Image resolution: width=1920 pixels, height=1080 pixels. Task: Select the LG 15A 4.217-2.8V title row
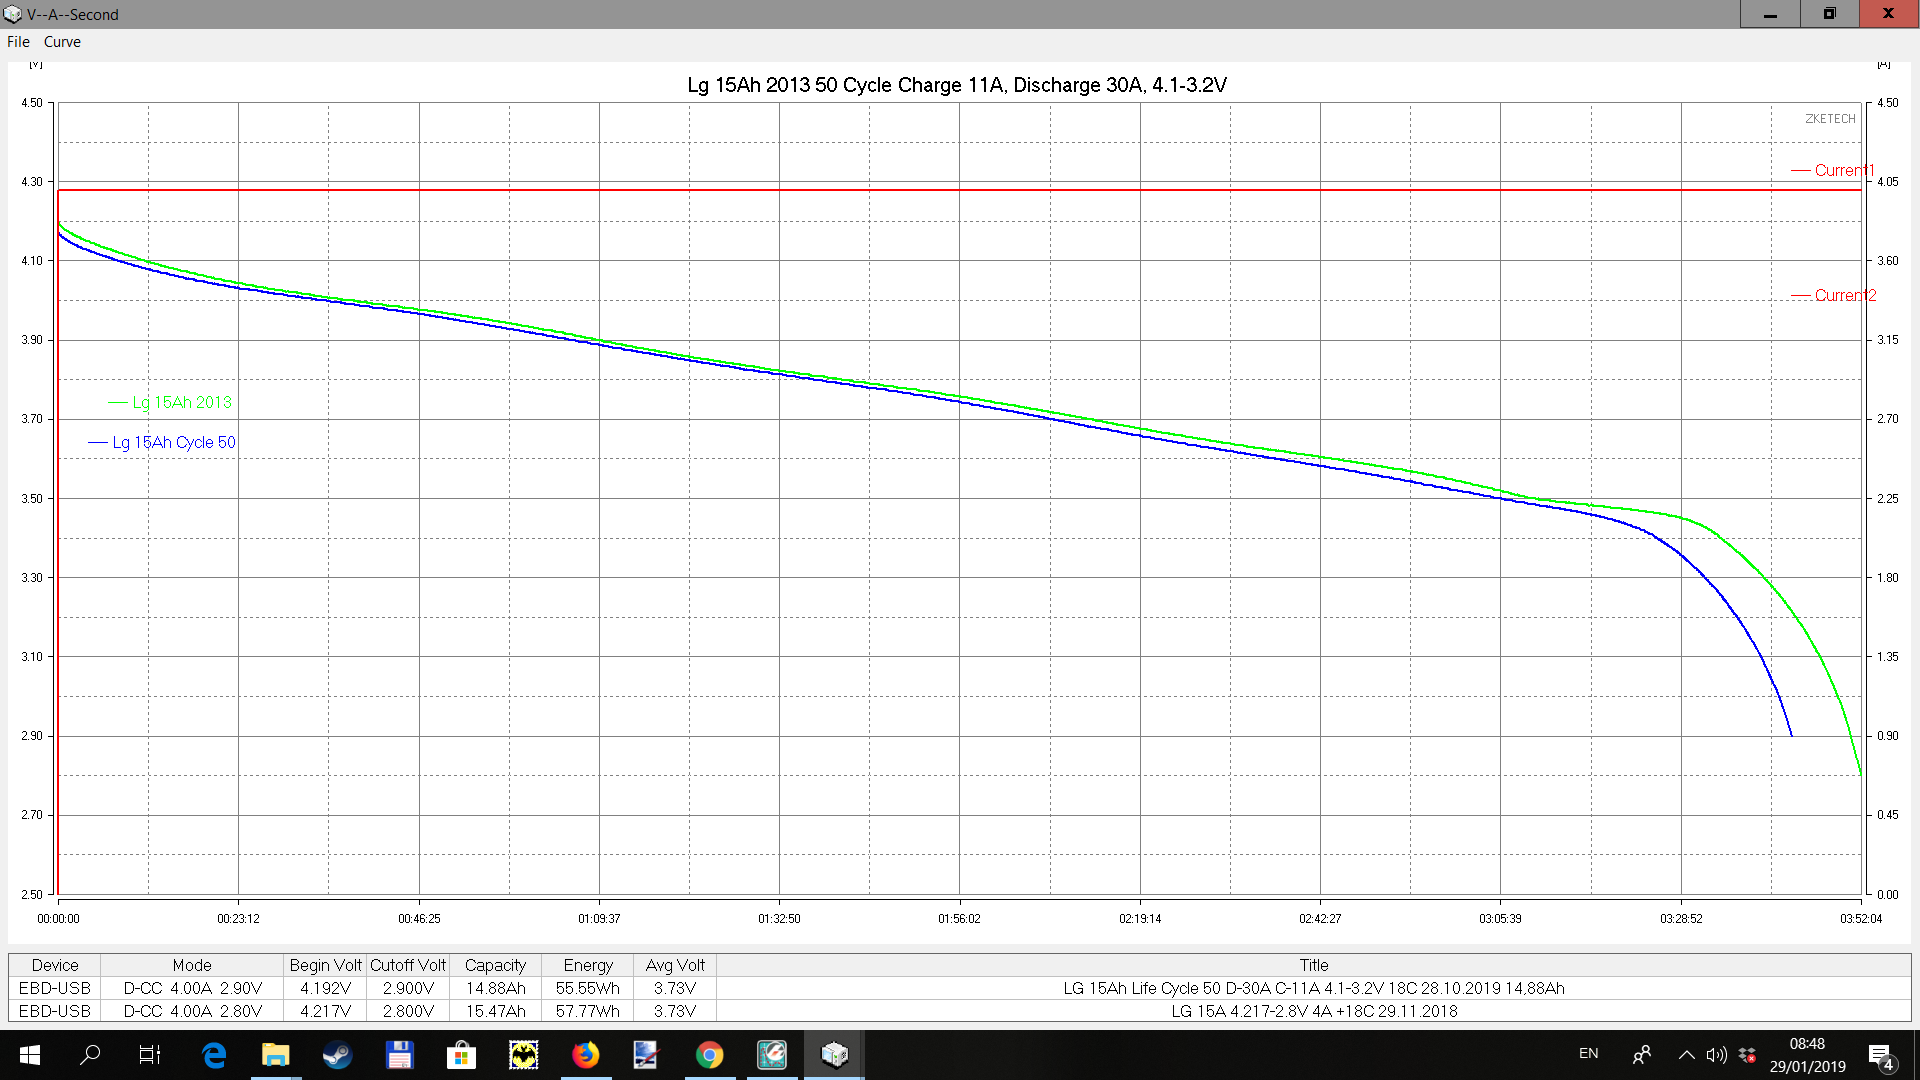(1313, 1011)
